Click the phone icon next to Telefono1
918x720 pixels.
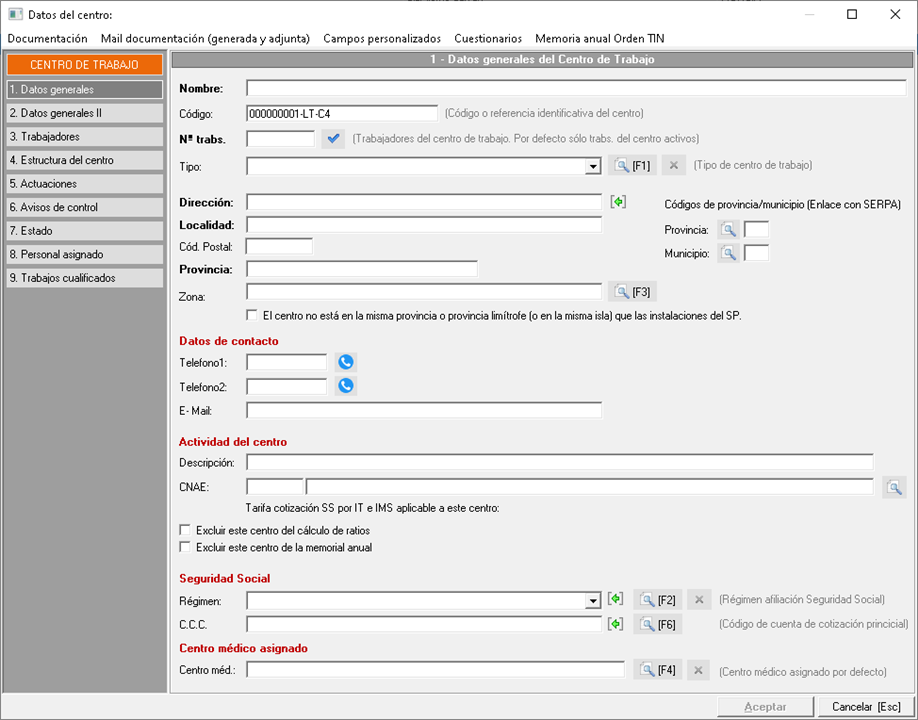[x=346, y=362]
